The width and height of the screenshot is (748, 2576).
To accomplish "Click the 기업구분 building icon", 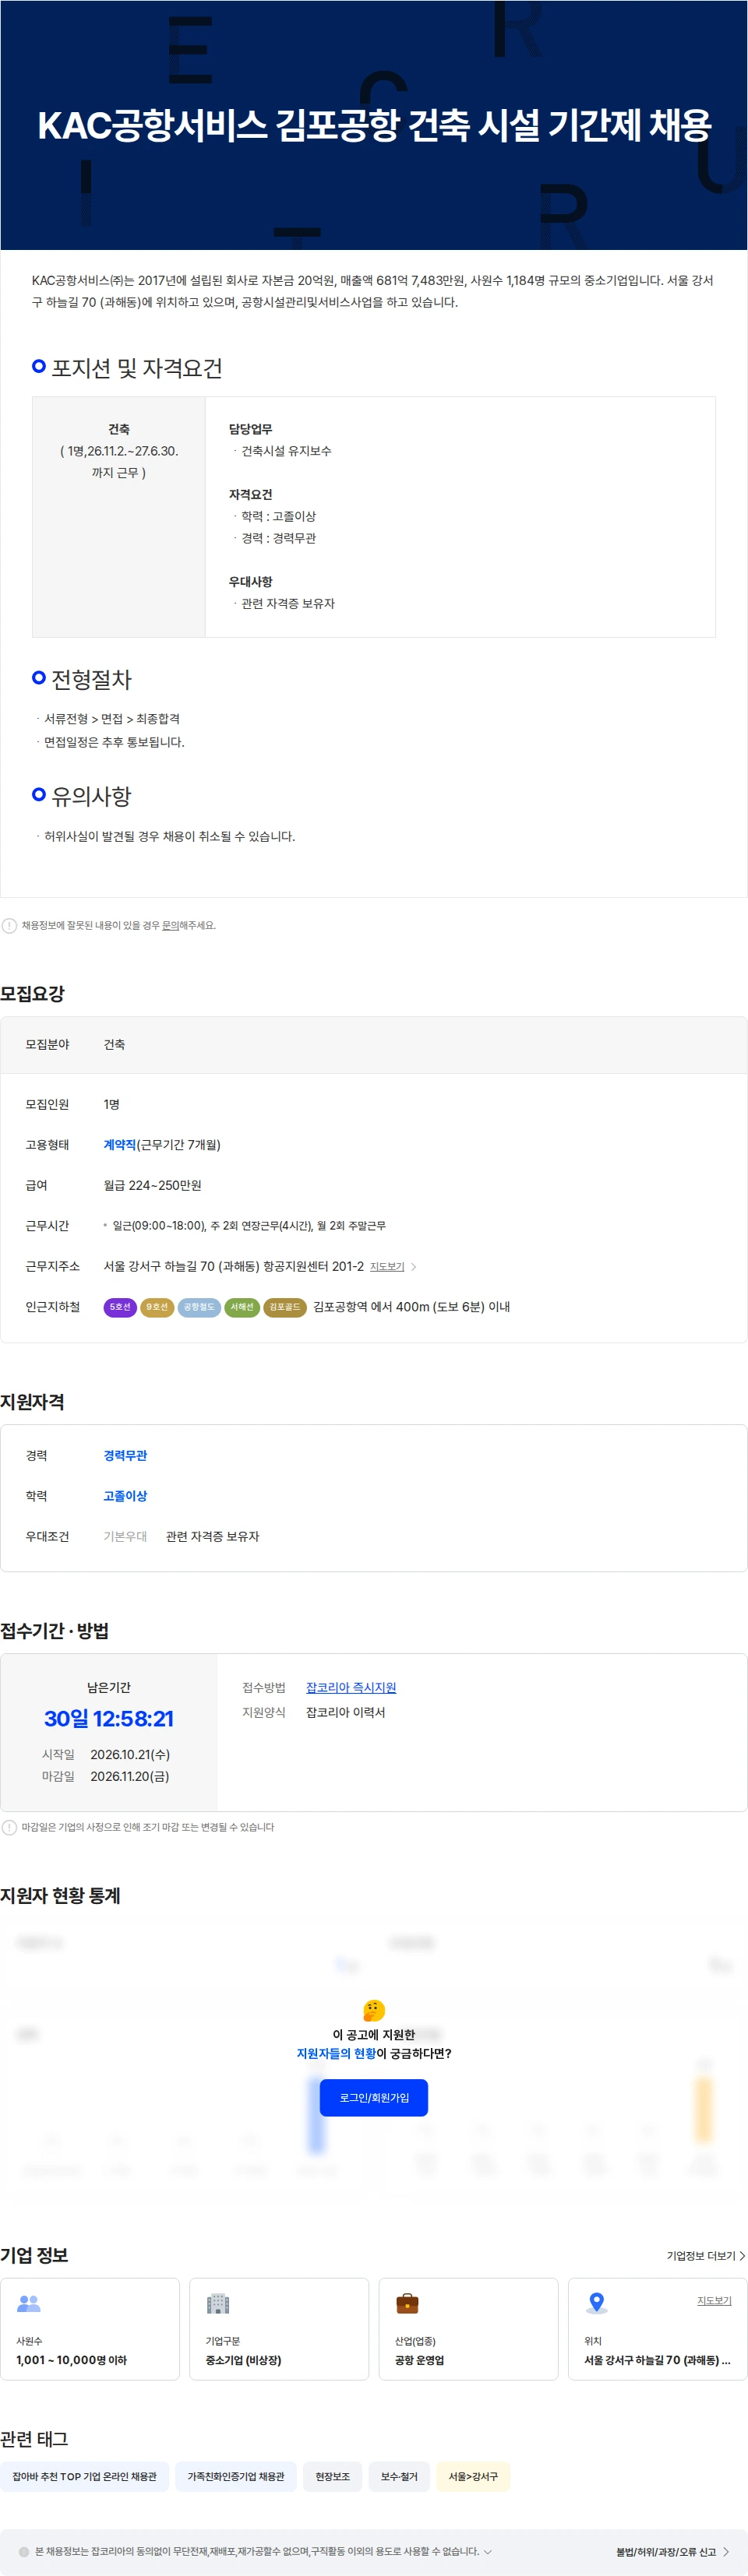I will pos(218,2303).
